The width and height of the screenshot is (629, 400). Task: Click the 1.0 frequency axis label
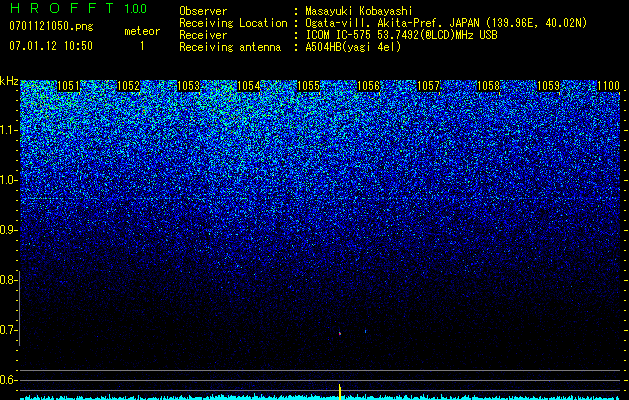tap(8, 181)
